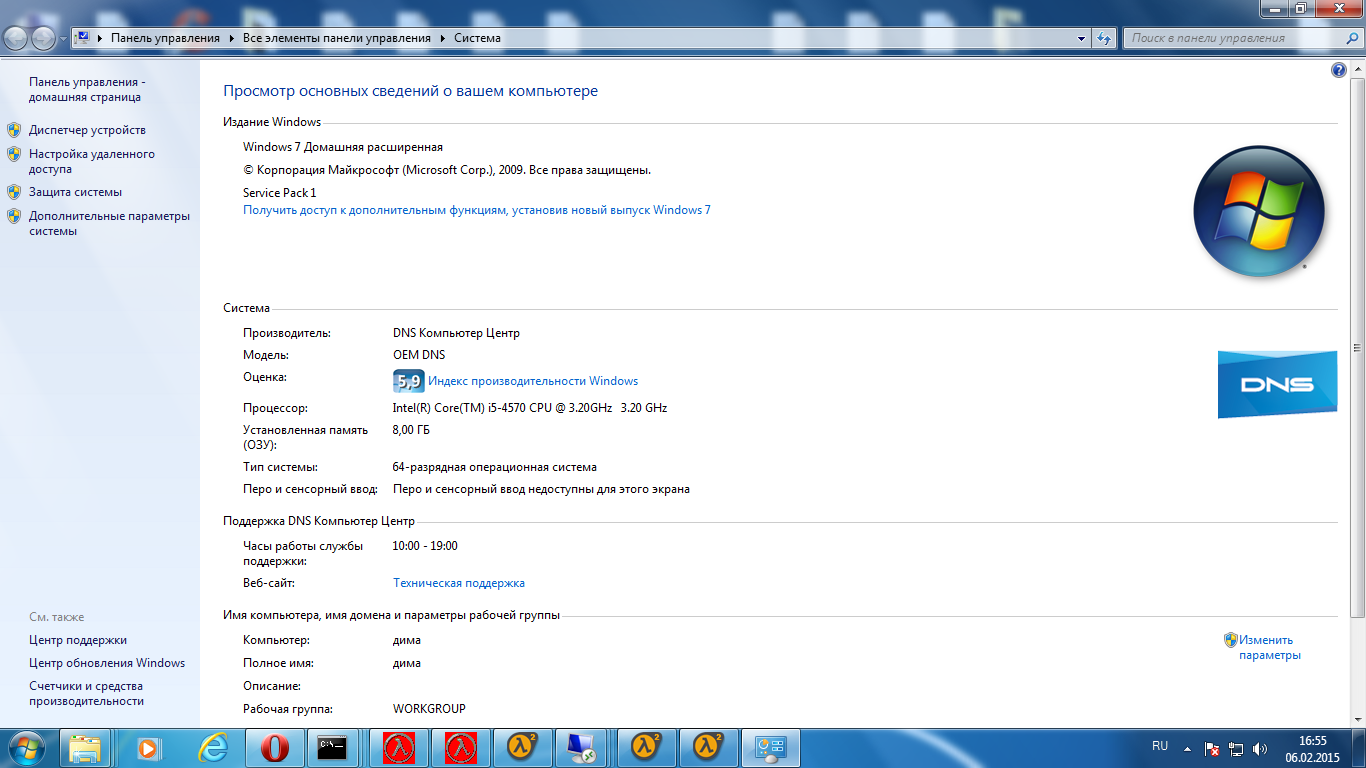The width and height of the screenshot is (1366, 768).
Task: Click the vertical scrollbar thumb
Action: pyautogui.click(x=1357, y=348)
